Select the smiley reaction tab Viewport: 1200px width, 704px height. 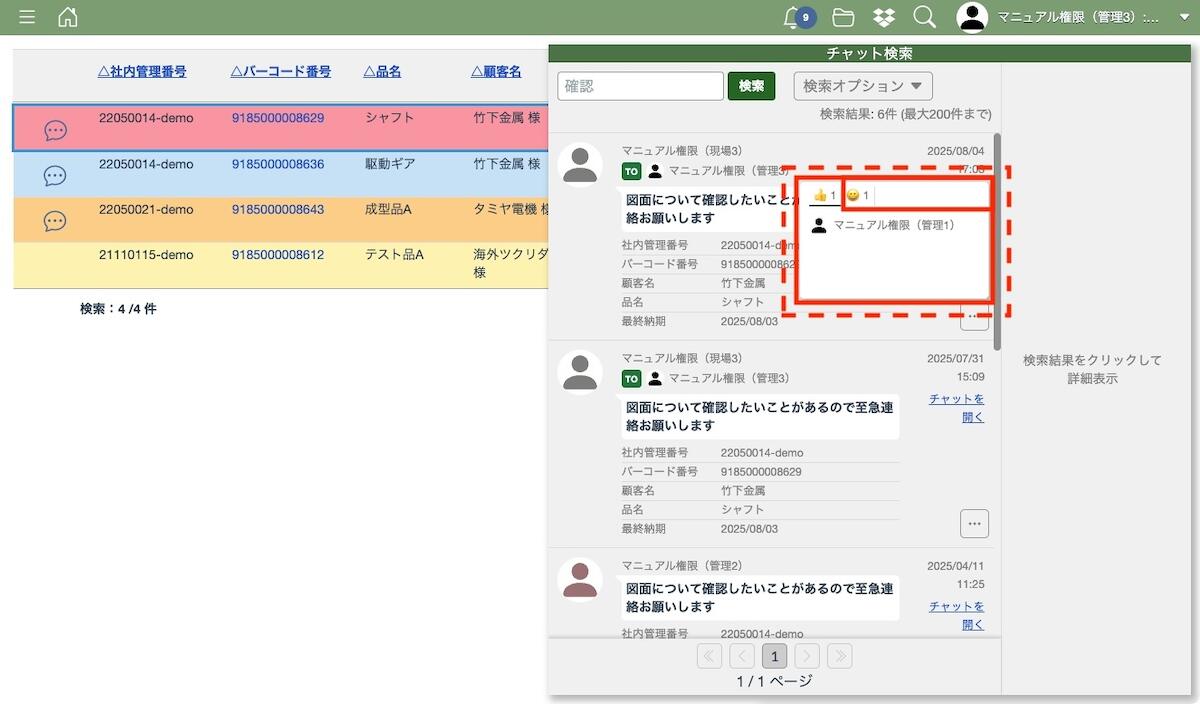pos(857,195)
